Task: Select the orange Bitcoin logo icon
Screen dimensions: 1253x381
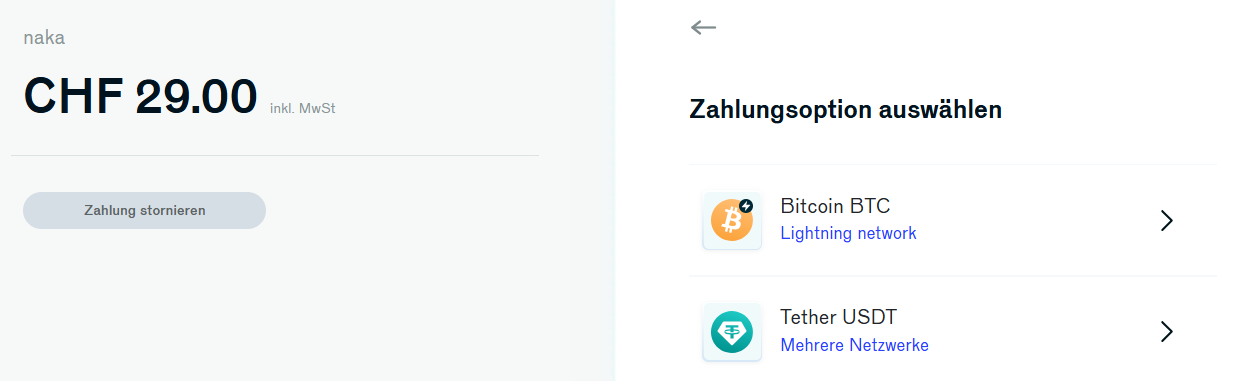Action: 731,221
